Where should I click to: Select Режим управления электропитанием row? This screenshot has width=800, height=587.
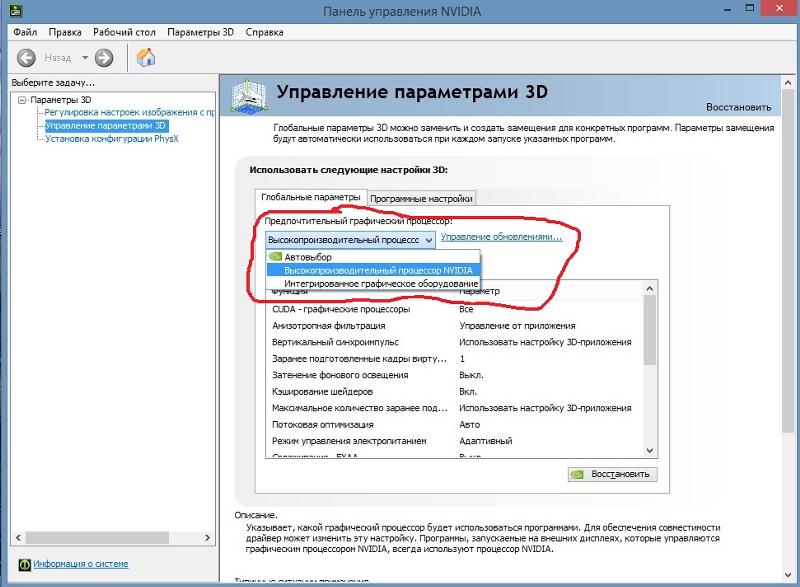(454, 441)
